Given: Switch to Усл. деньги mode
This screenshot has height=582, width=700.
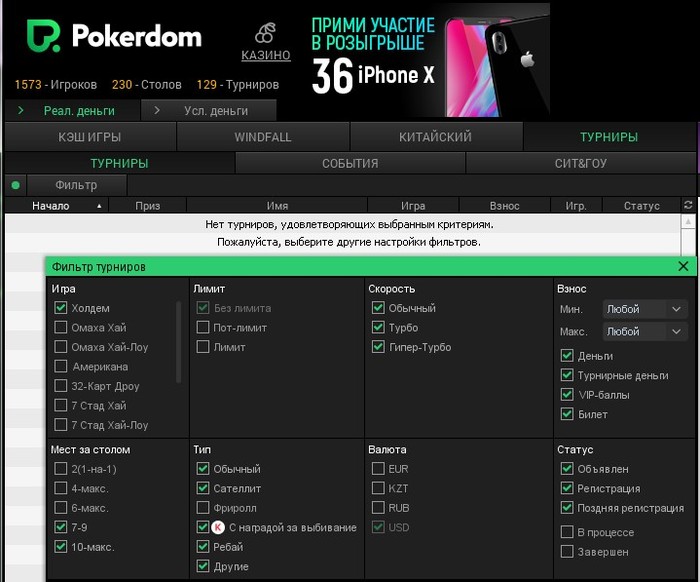Looking at the screenshot, I should coord(208,111).
